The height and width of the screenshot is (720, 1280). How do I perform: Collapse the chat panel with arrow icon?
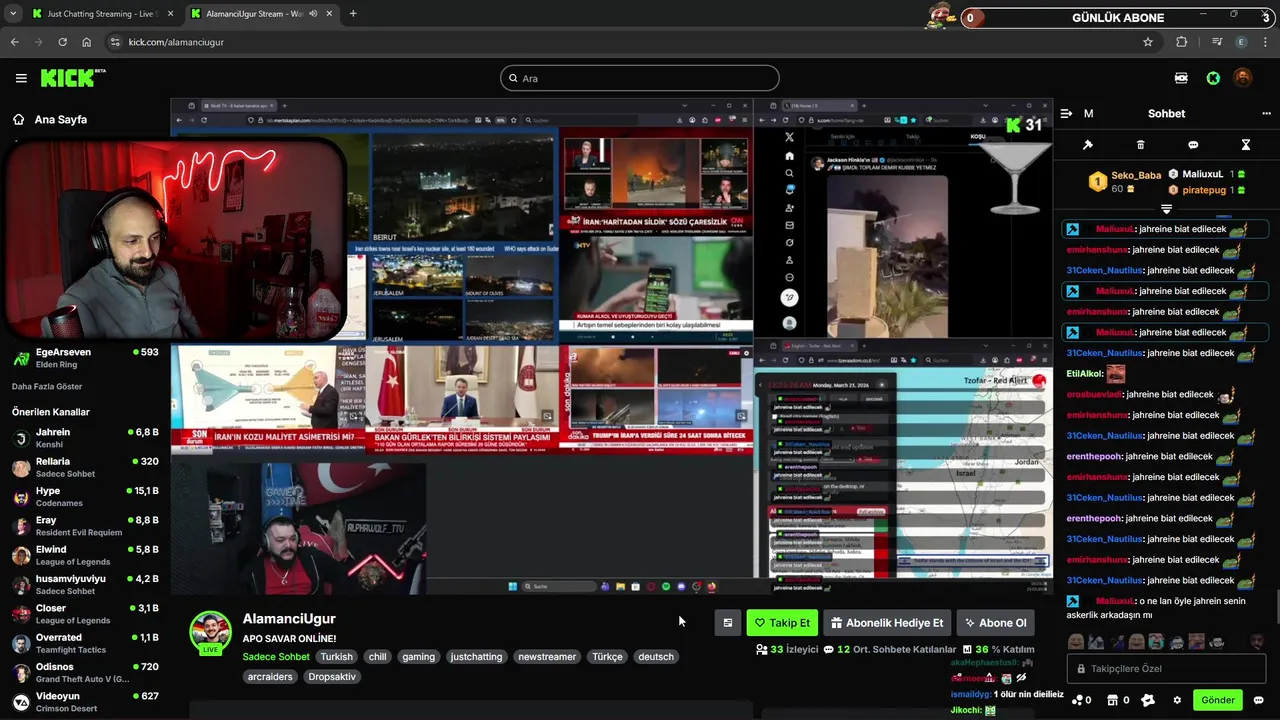(x=1067, y=114)
